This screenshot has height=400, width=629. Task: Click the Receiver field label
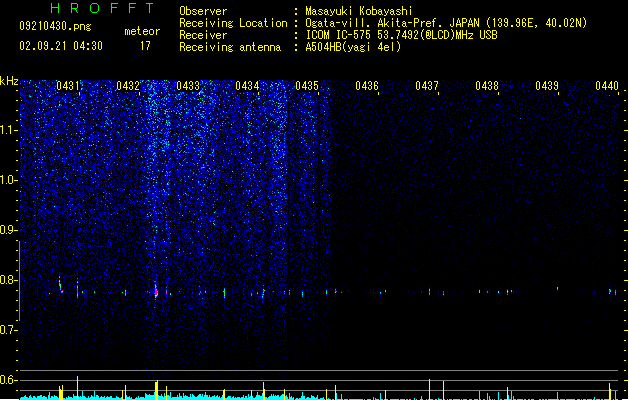[x=203, y=35]
